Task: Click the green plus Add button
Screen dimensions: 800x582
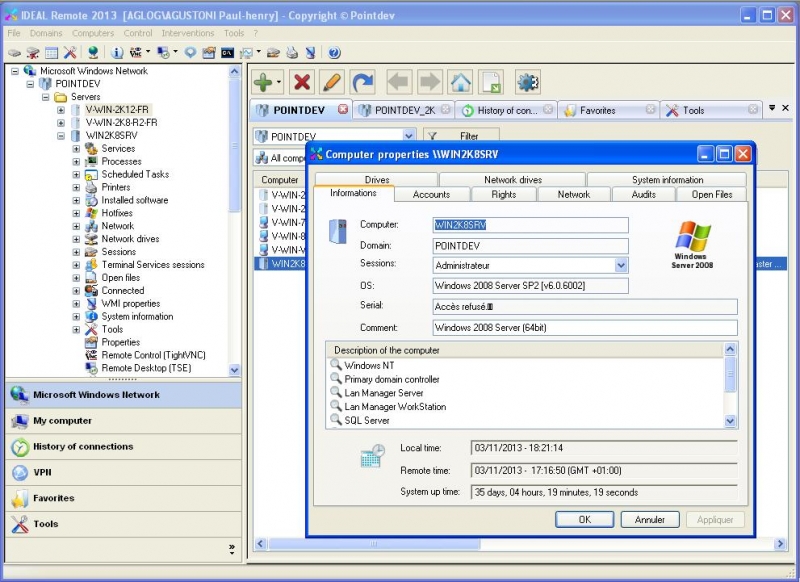Action: pyautogui.click(x=264, y=82)
